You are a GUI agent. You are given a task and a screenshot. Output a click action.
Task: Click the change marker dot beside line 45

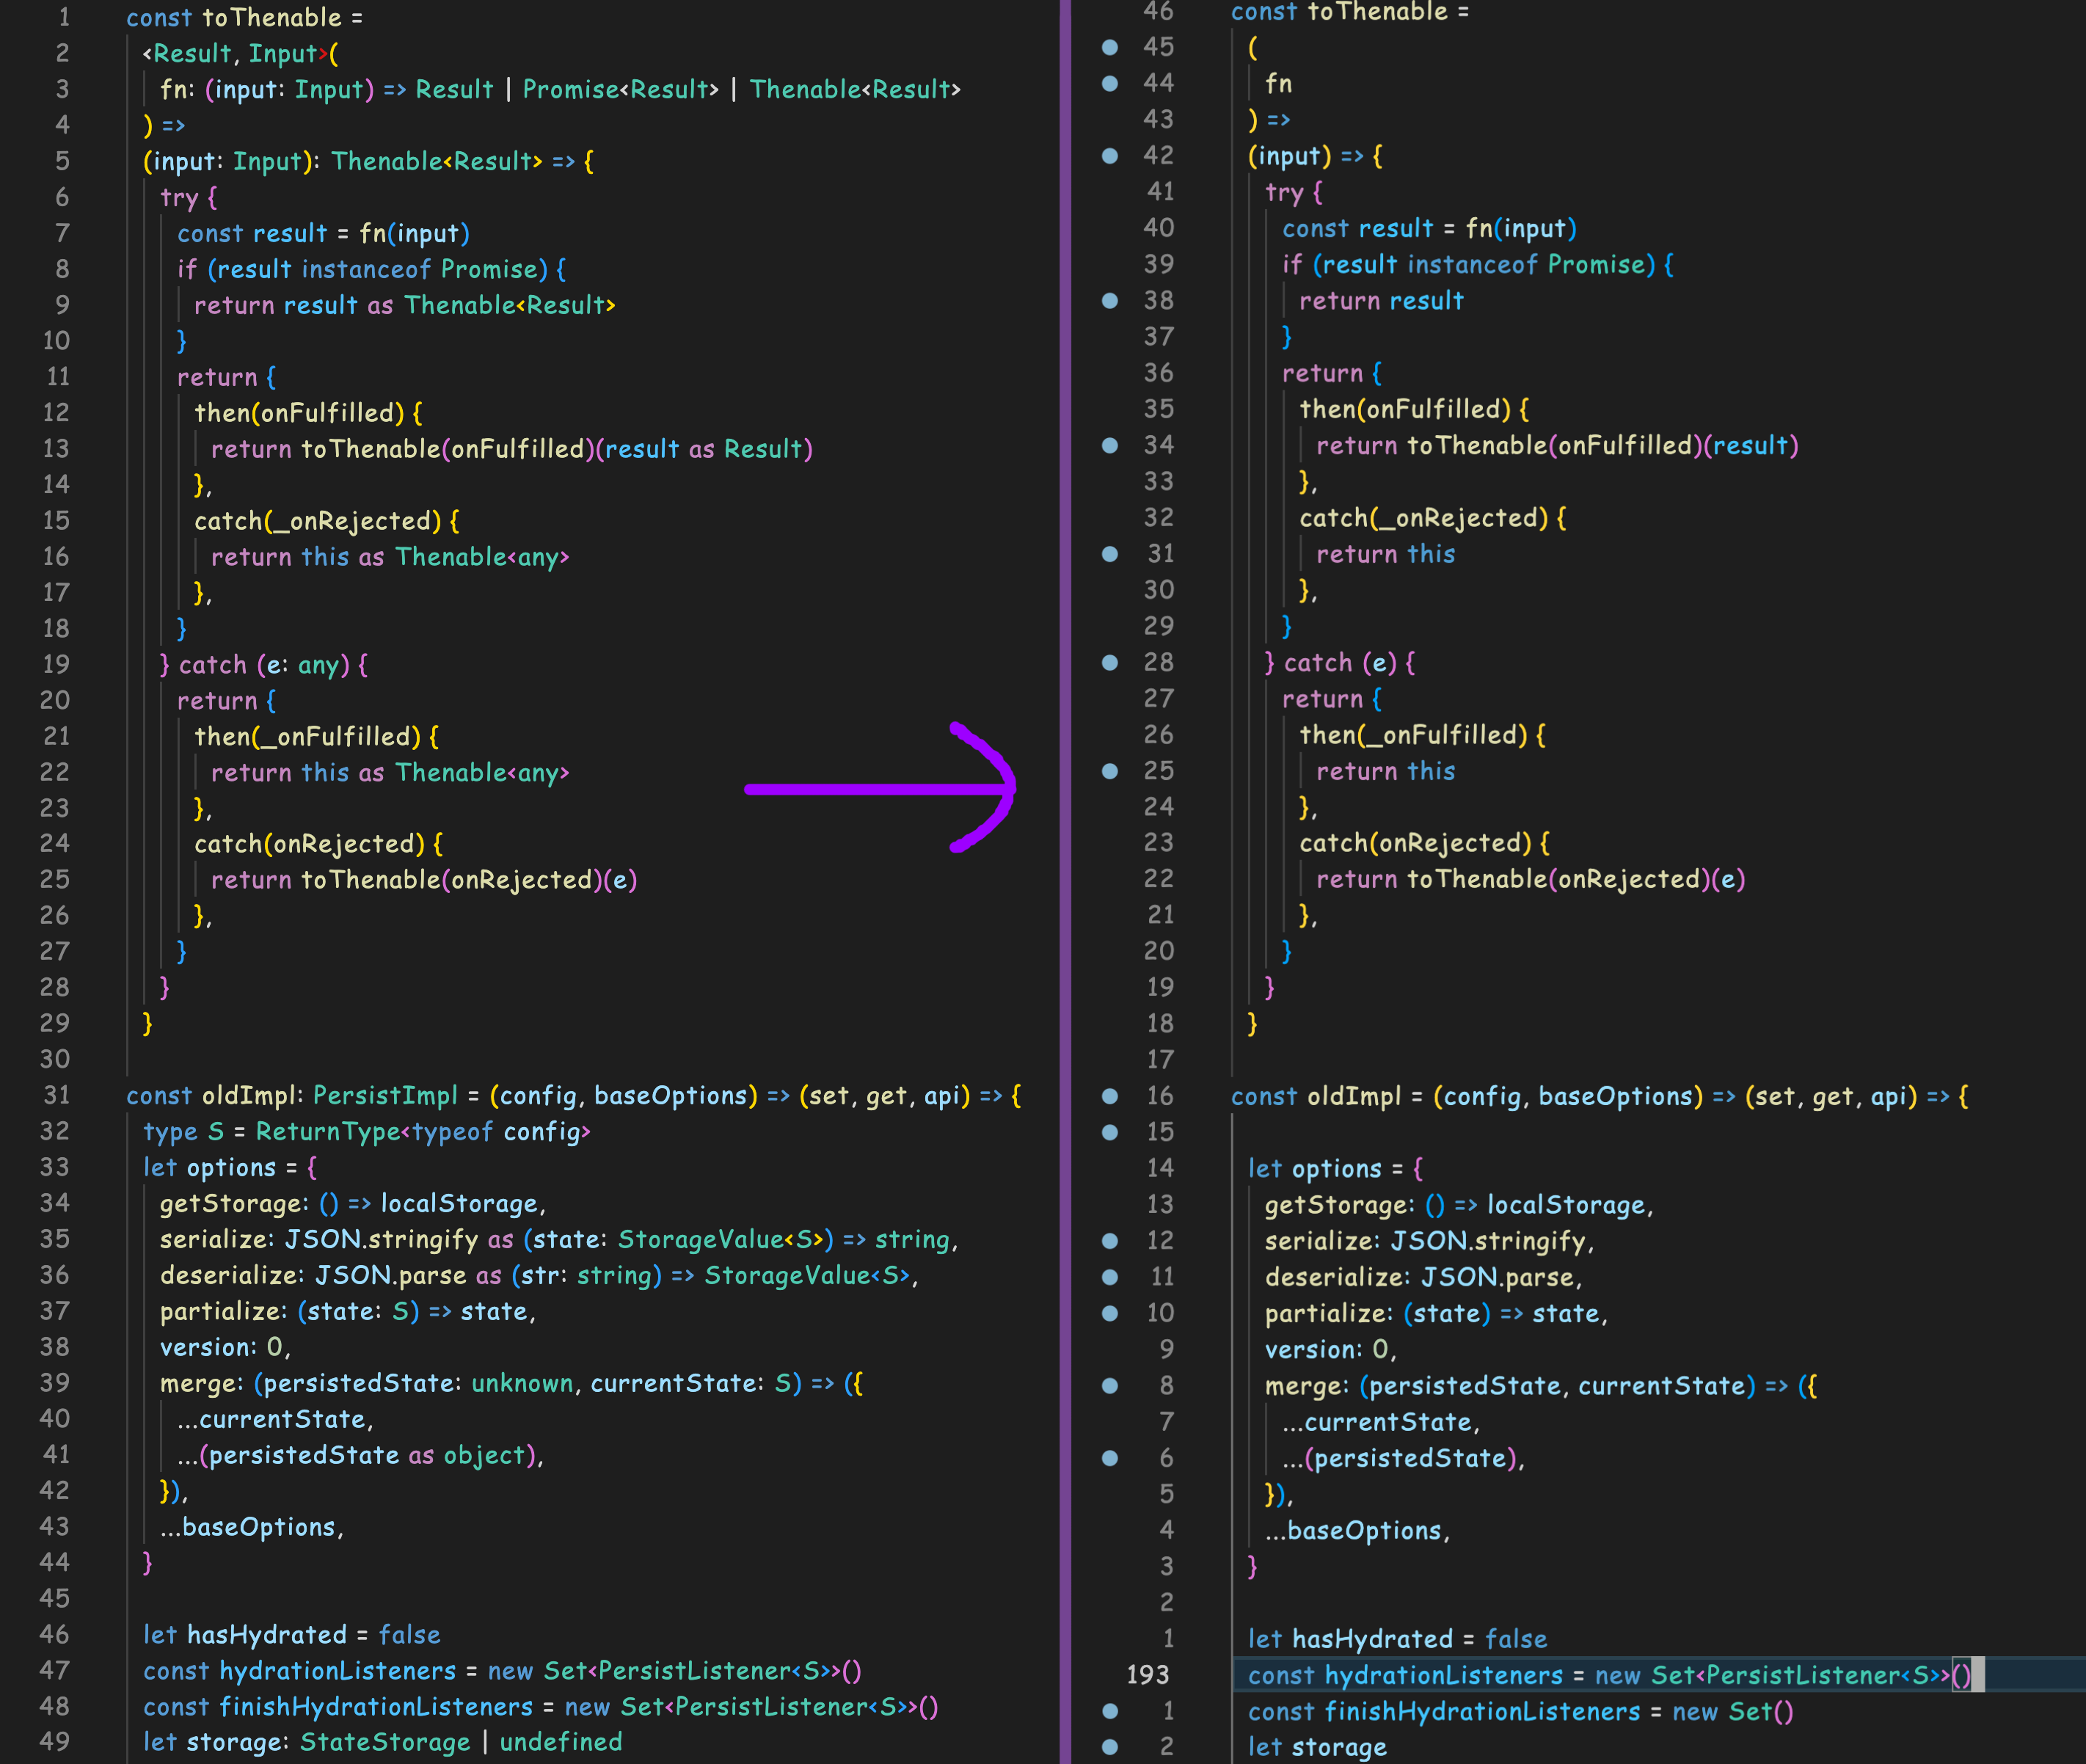[x=1110, y=47]
